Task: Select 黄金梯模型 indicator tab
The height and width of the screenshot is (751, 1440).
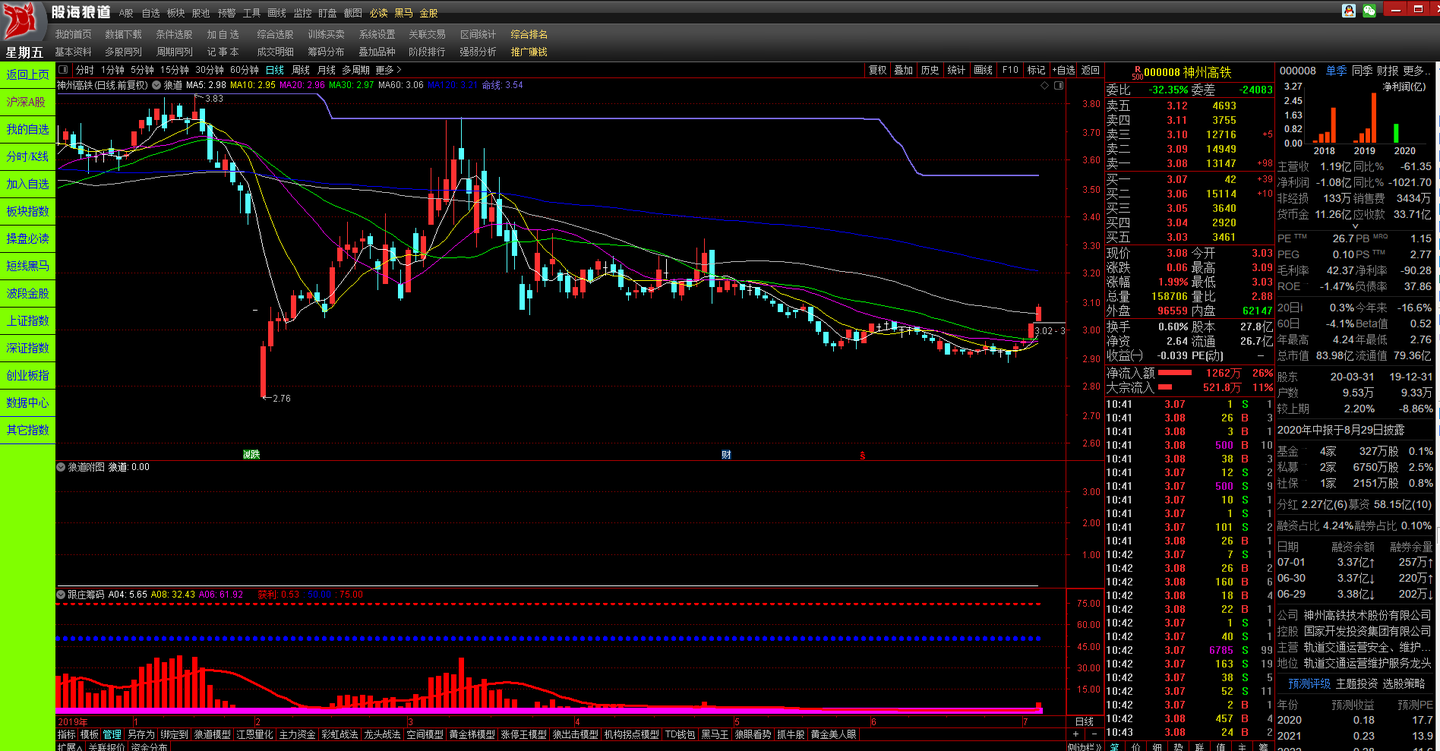Action: click(x=472, y=735)
